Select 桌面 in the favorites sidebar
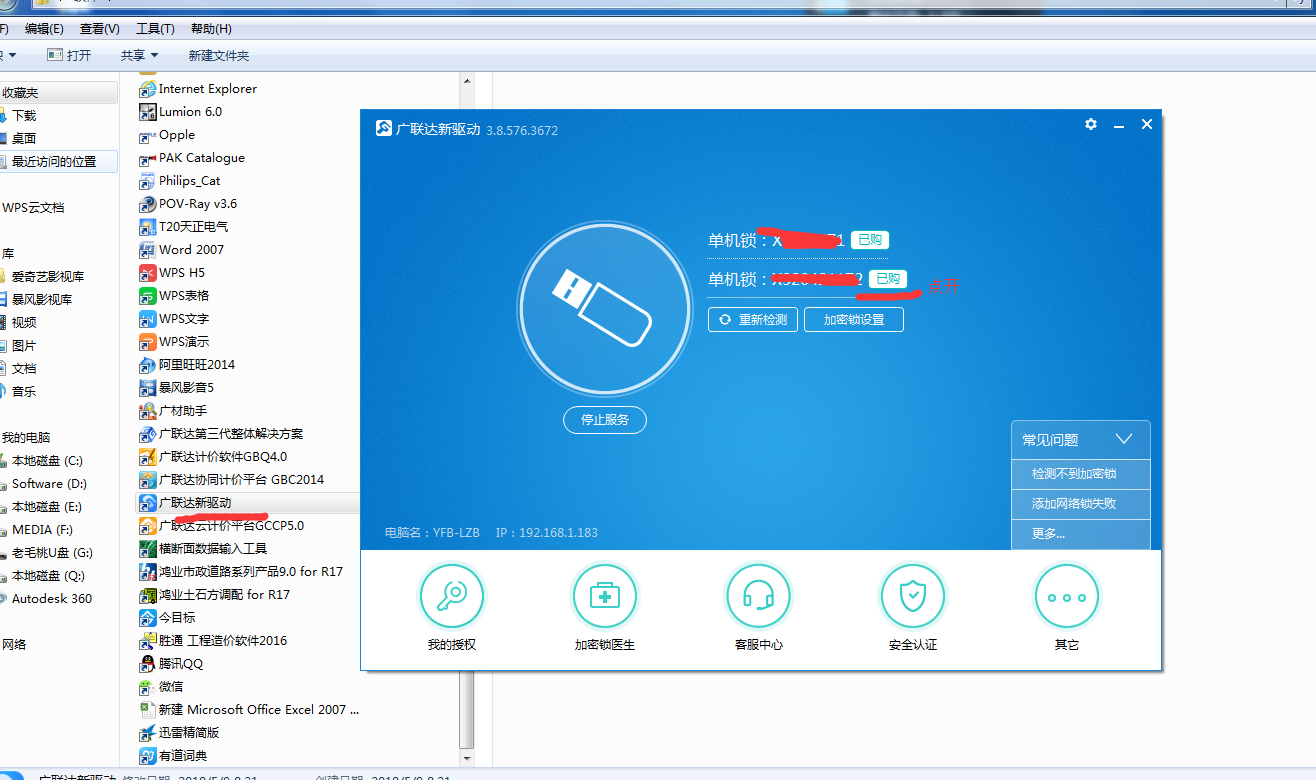Image resolution: width=1316 pixels, height=780 pixels. pos(24,139)
